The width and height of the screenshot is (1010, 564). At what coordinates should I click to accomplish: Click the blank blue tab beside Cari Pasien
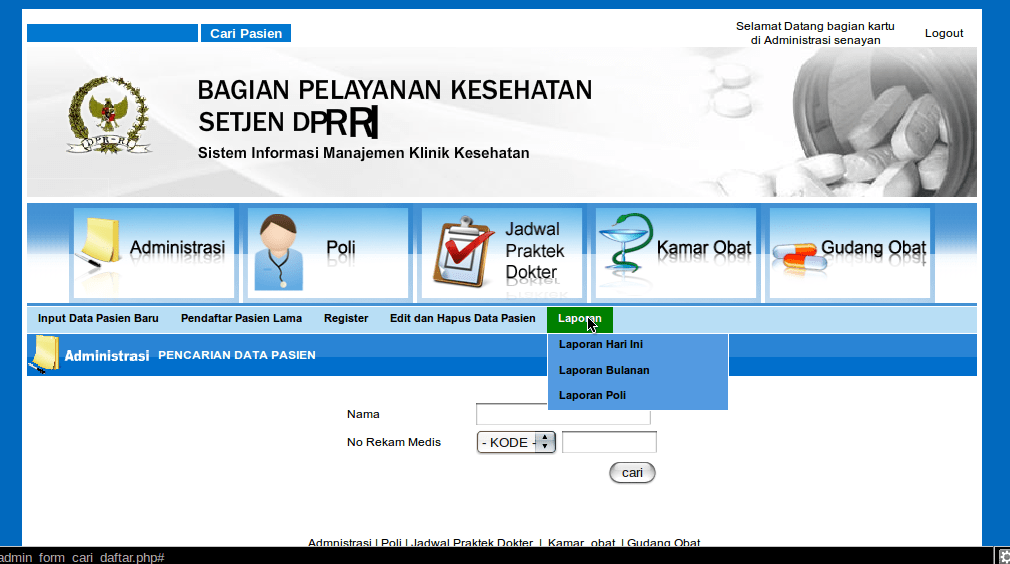[112, 33]
